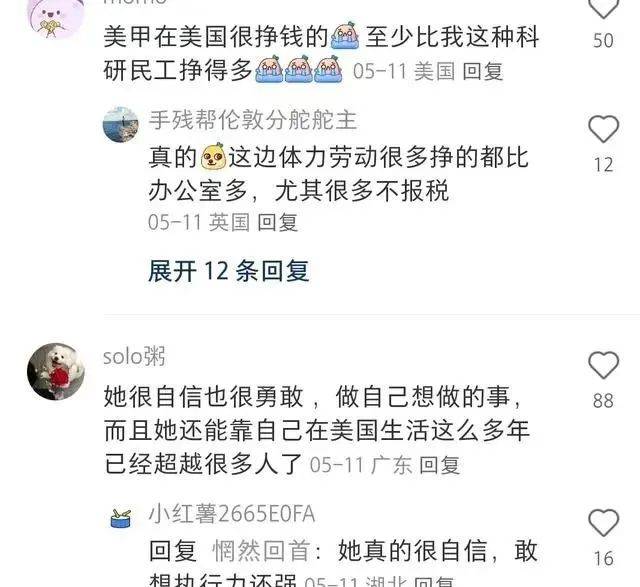The height and width of the screenshot is (587, 640).
Task: Select the comment text 美甲在美国很挣钱的
Action: coord(216,36)
